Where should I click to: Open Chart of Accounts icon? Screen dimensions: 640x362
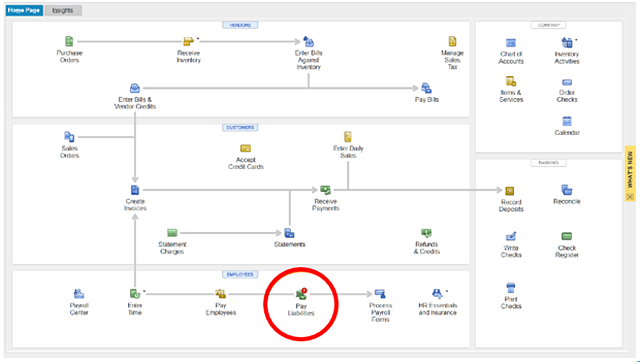tap(511, 43)
